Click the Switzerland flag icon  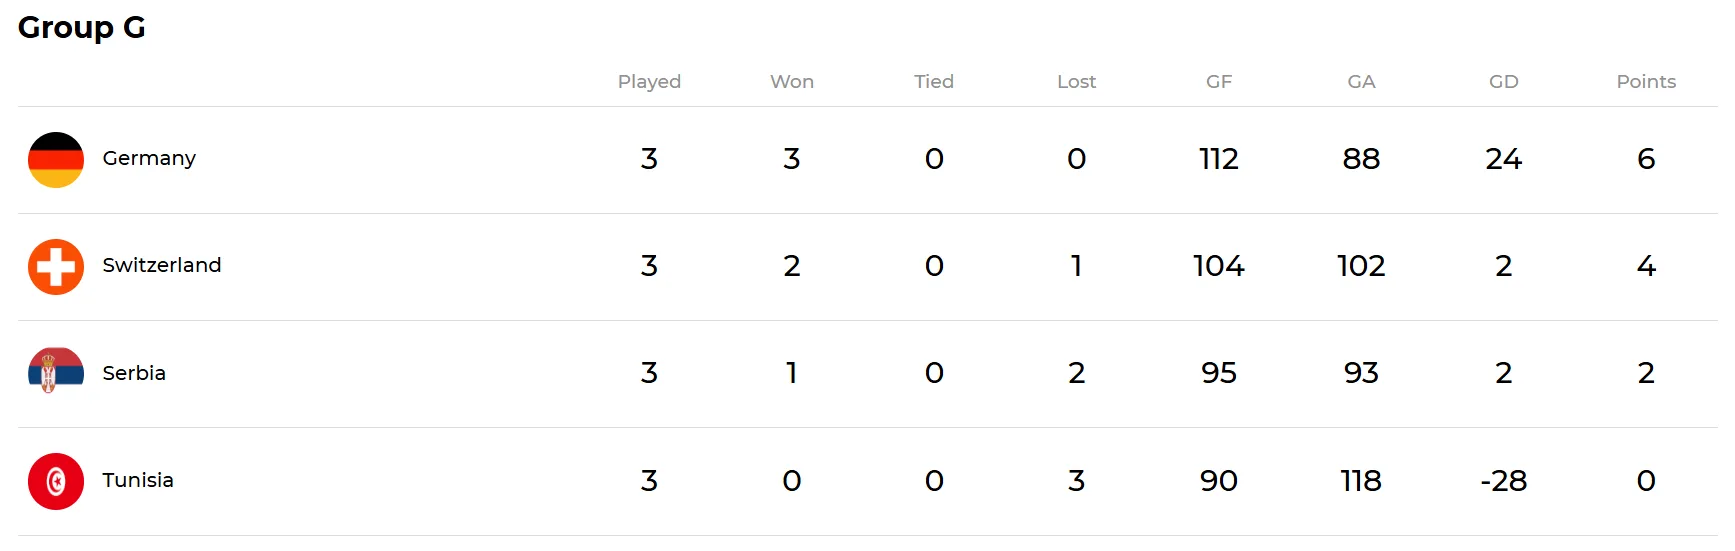click(x=56, y=267)
